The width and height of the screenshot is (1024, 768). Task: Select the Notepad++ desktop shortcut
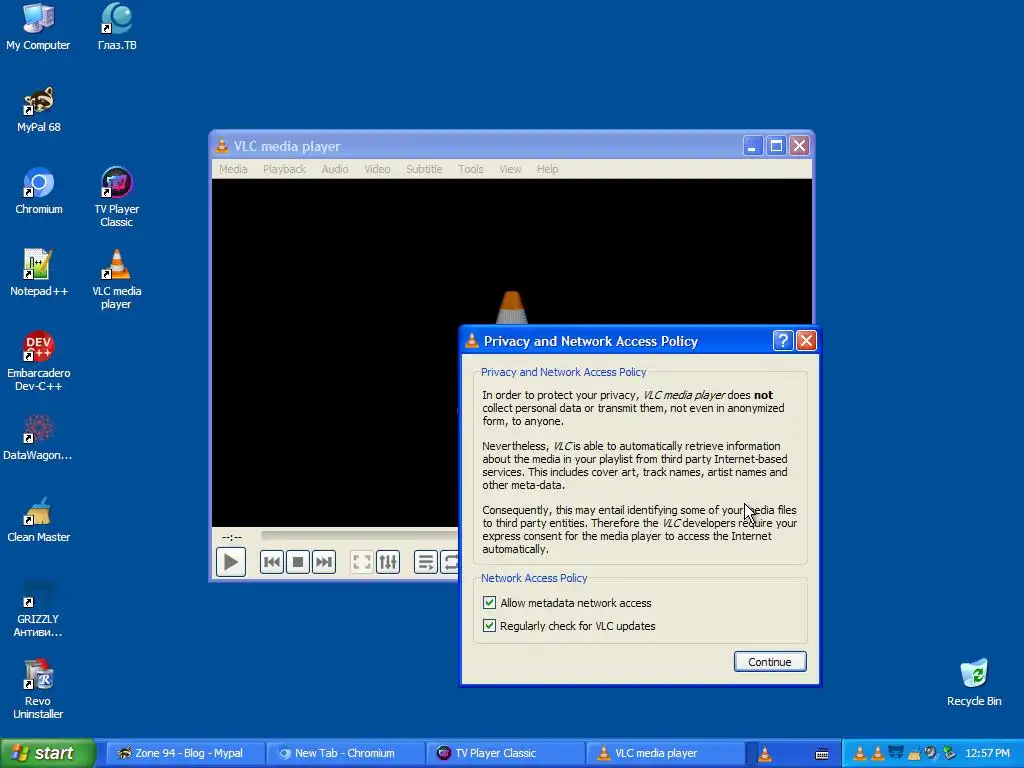pos(39,273)
